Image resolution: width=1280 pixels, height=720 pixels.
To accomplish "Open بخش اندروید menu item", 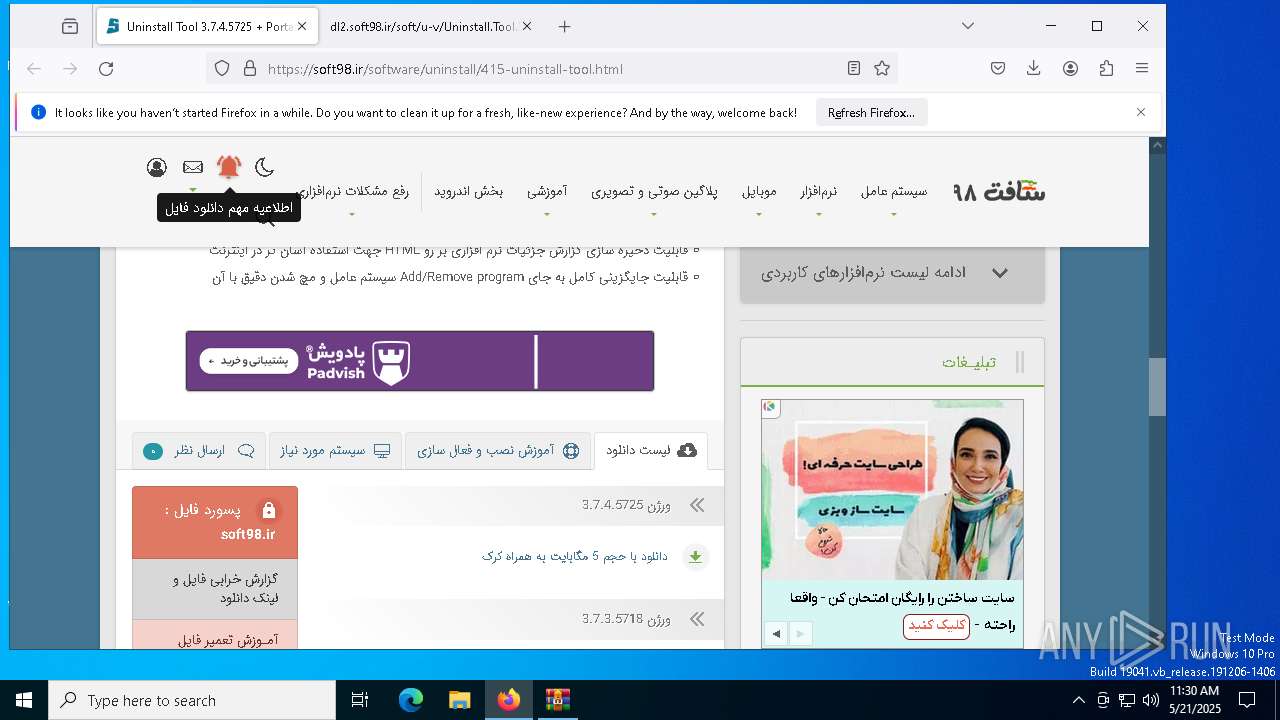I will (x=468, y=191).
